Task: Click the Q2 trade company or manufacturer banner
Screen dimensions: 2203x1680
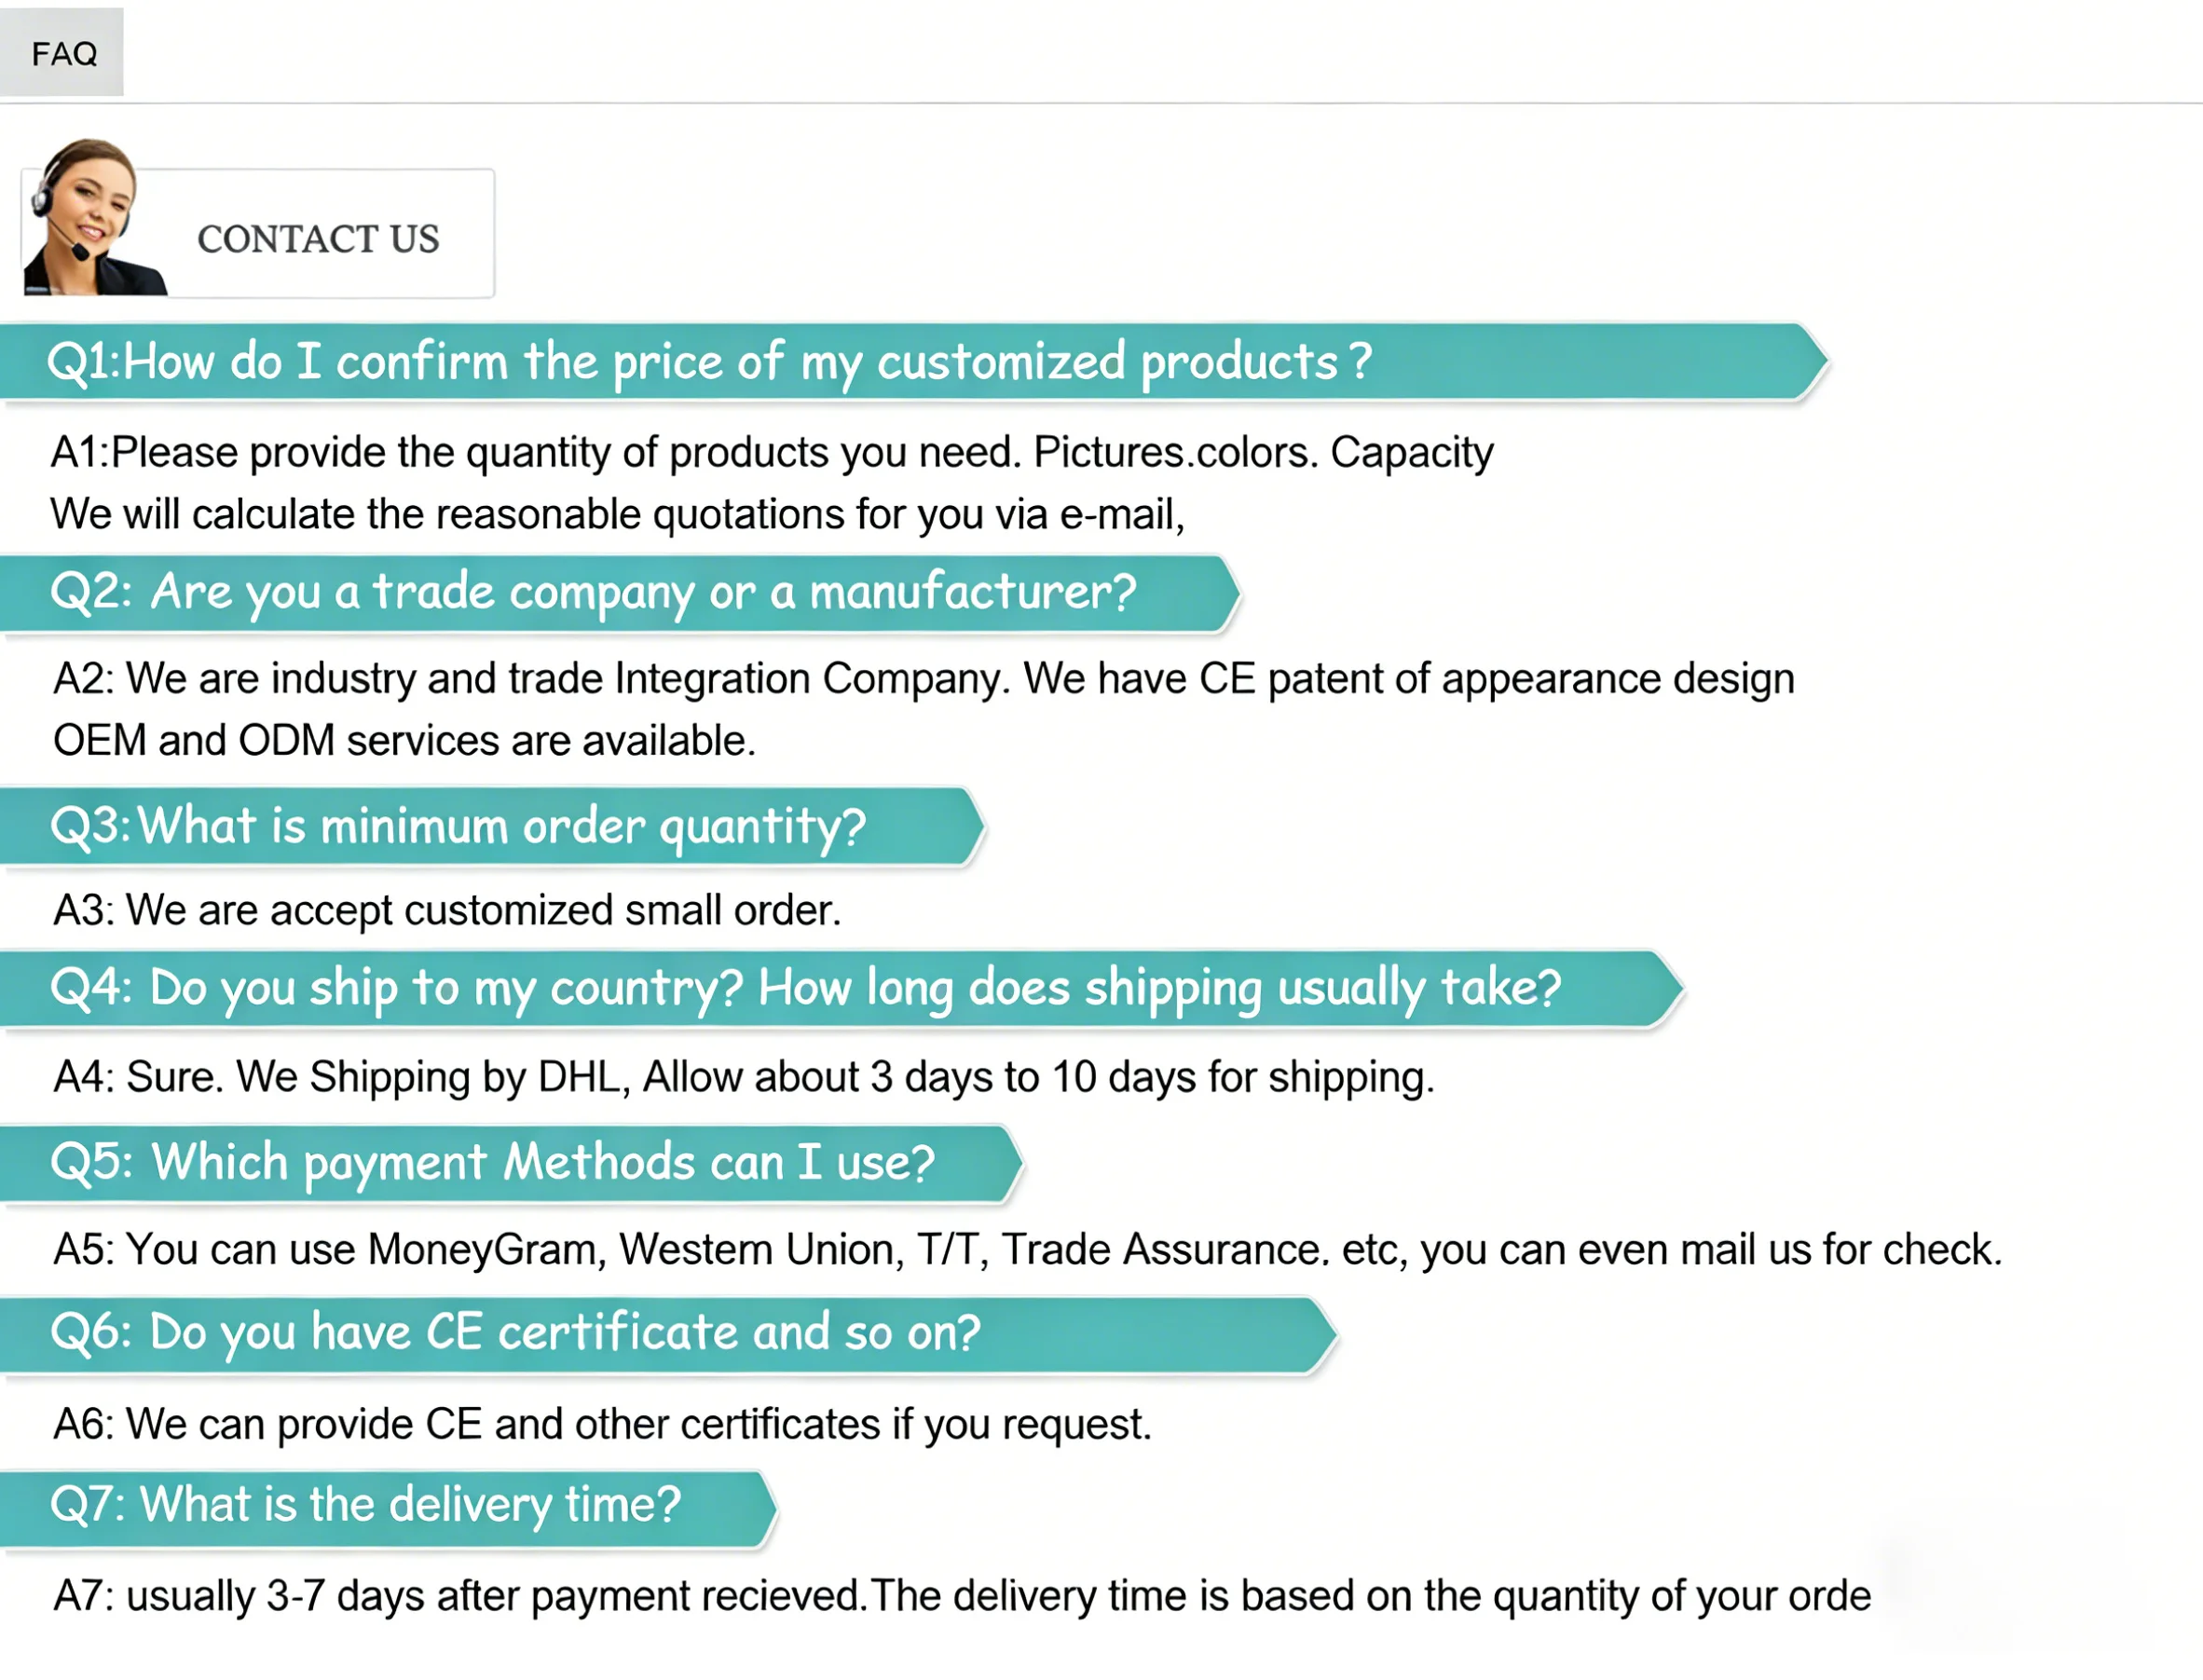Action: [620, 593]
